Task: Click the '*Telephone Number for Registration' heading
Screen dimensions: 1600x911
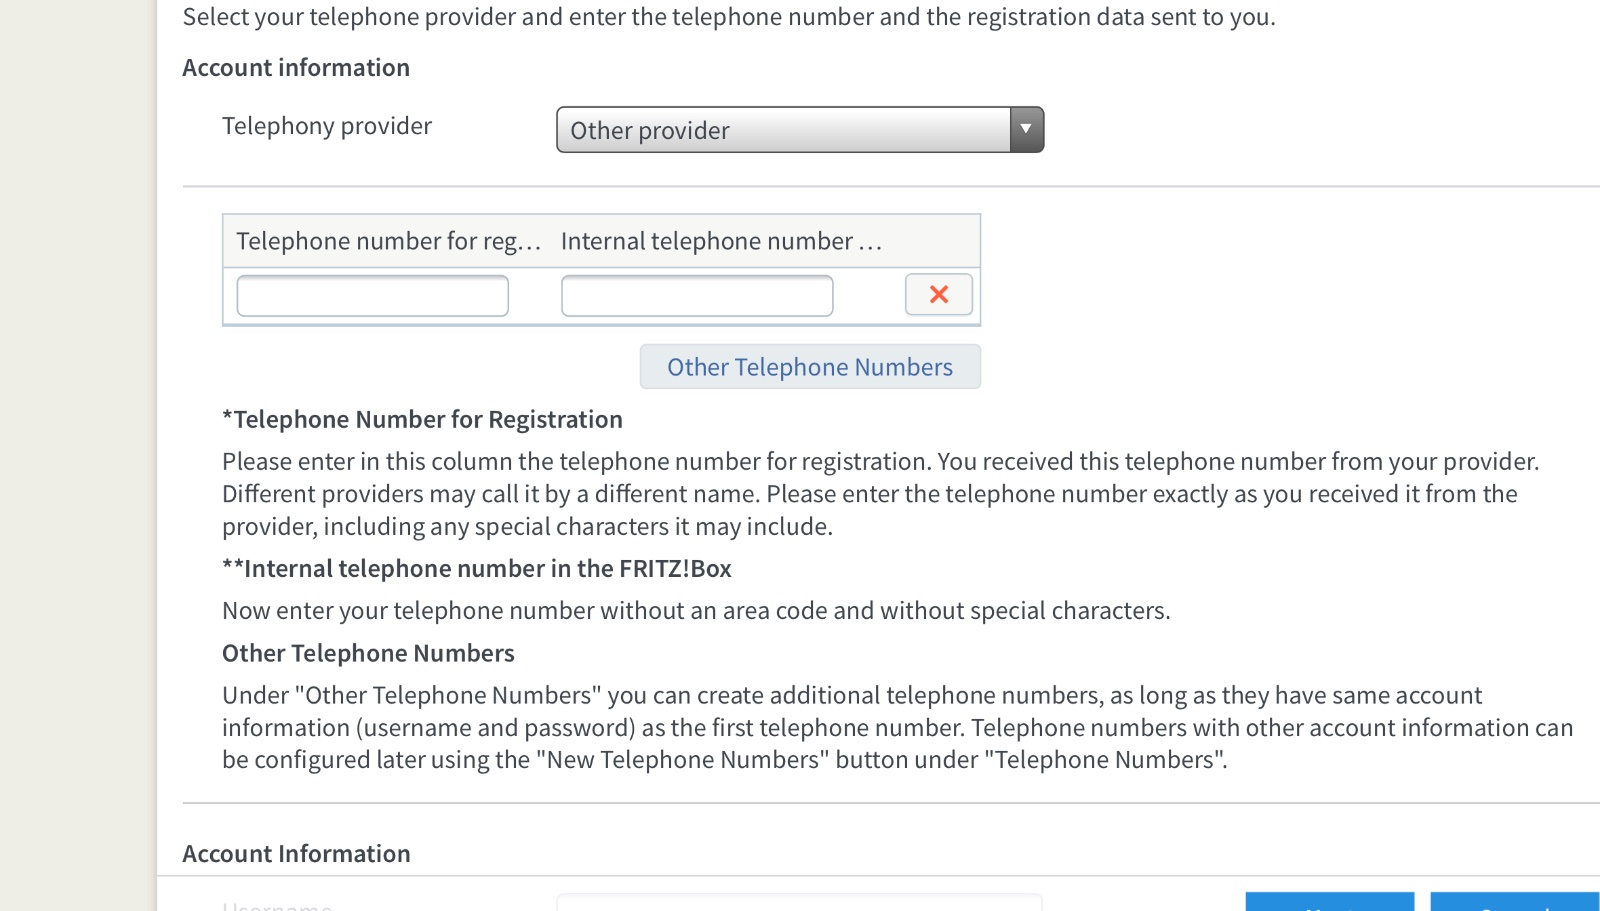Action: [422, 419]
